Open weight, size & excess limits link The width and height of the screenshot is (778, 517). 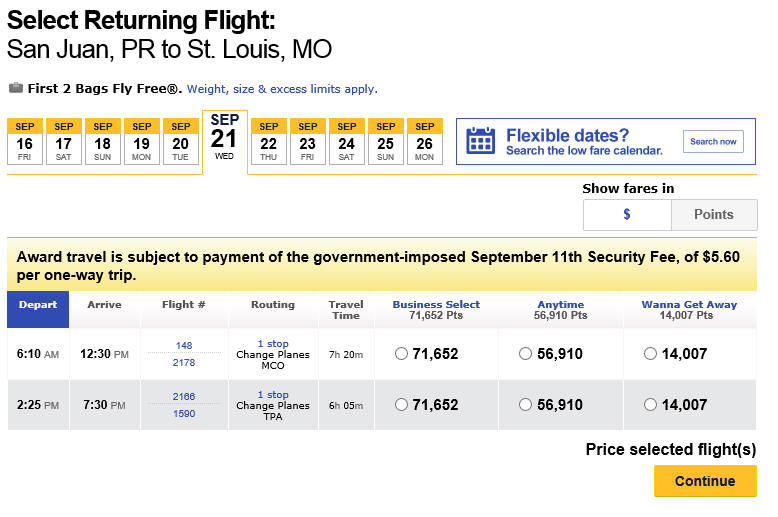point(282,89)
